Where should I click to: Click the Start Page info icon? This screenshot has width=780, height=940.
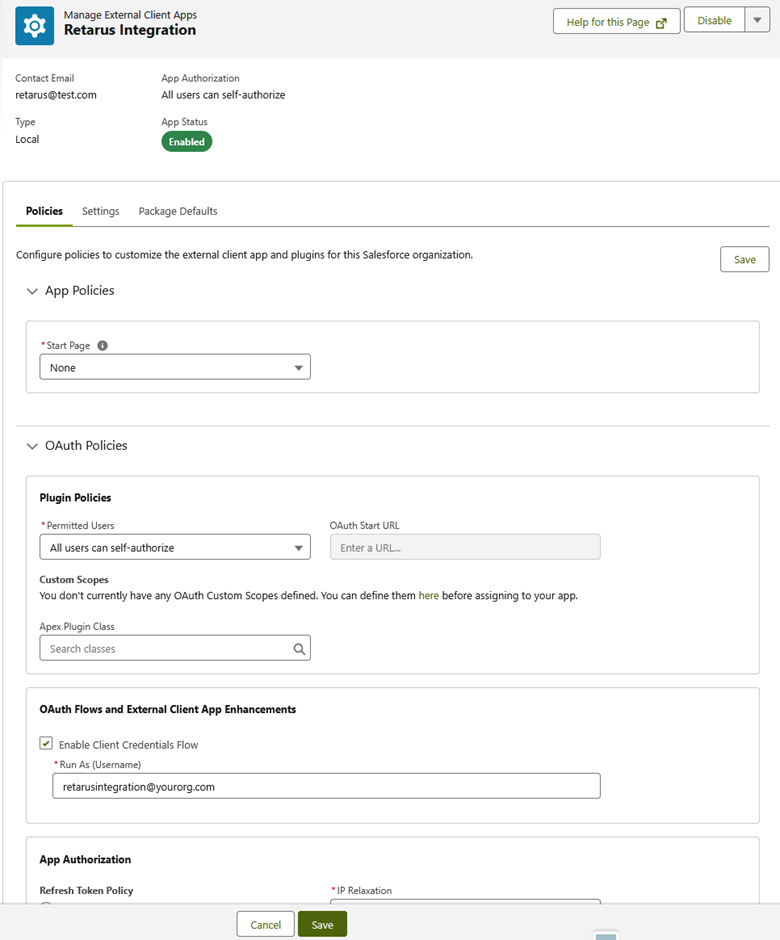(x=102, y=346)
